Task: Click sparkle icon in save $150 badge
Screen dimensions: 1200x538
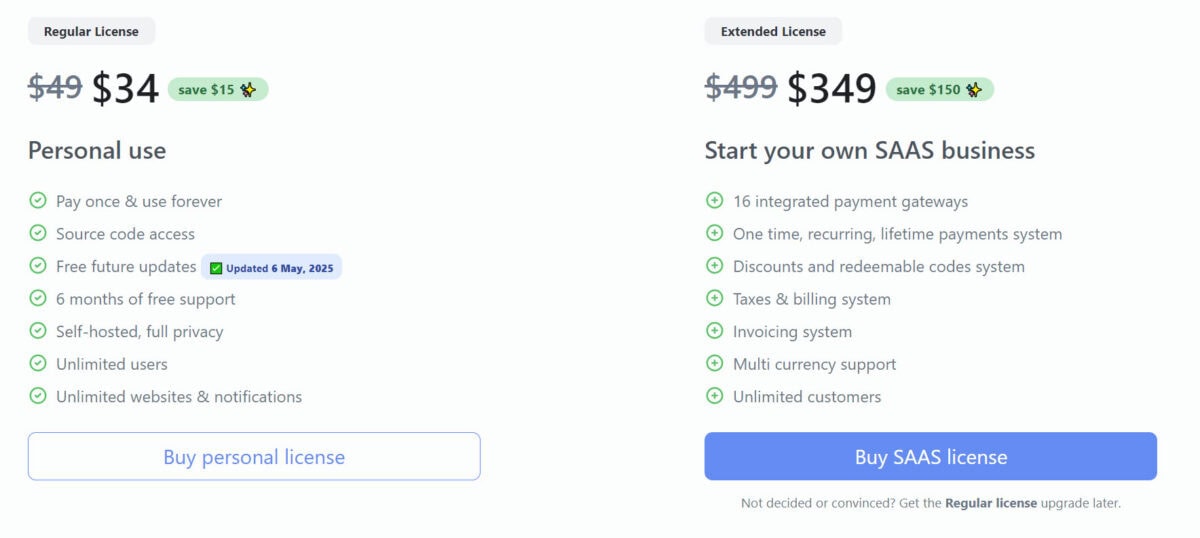Action: tap(974, 90)
